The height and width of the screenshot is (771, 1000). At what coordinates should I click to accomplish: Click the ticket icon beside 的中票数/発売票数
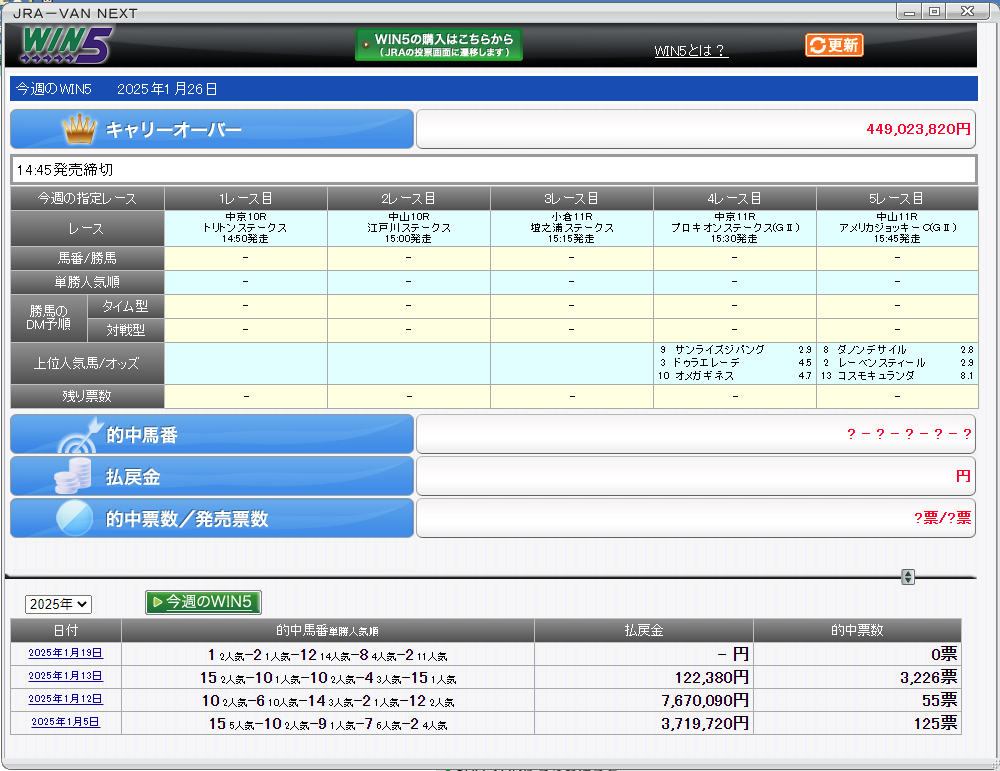point(75,518)
